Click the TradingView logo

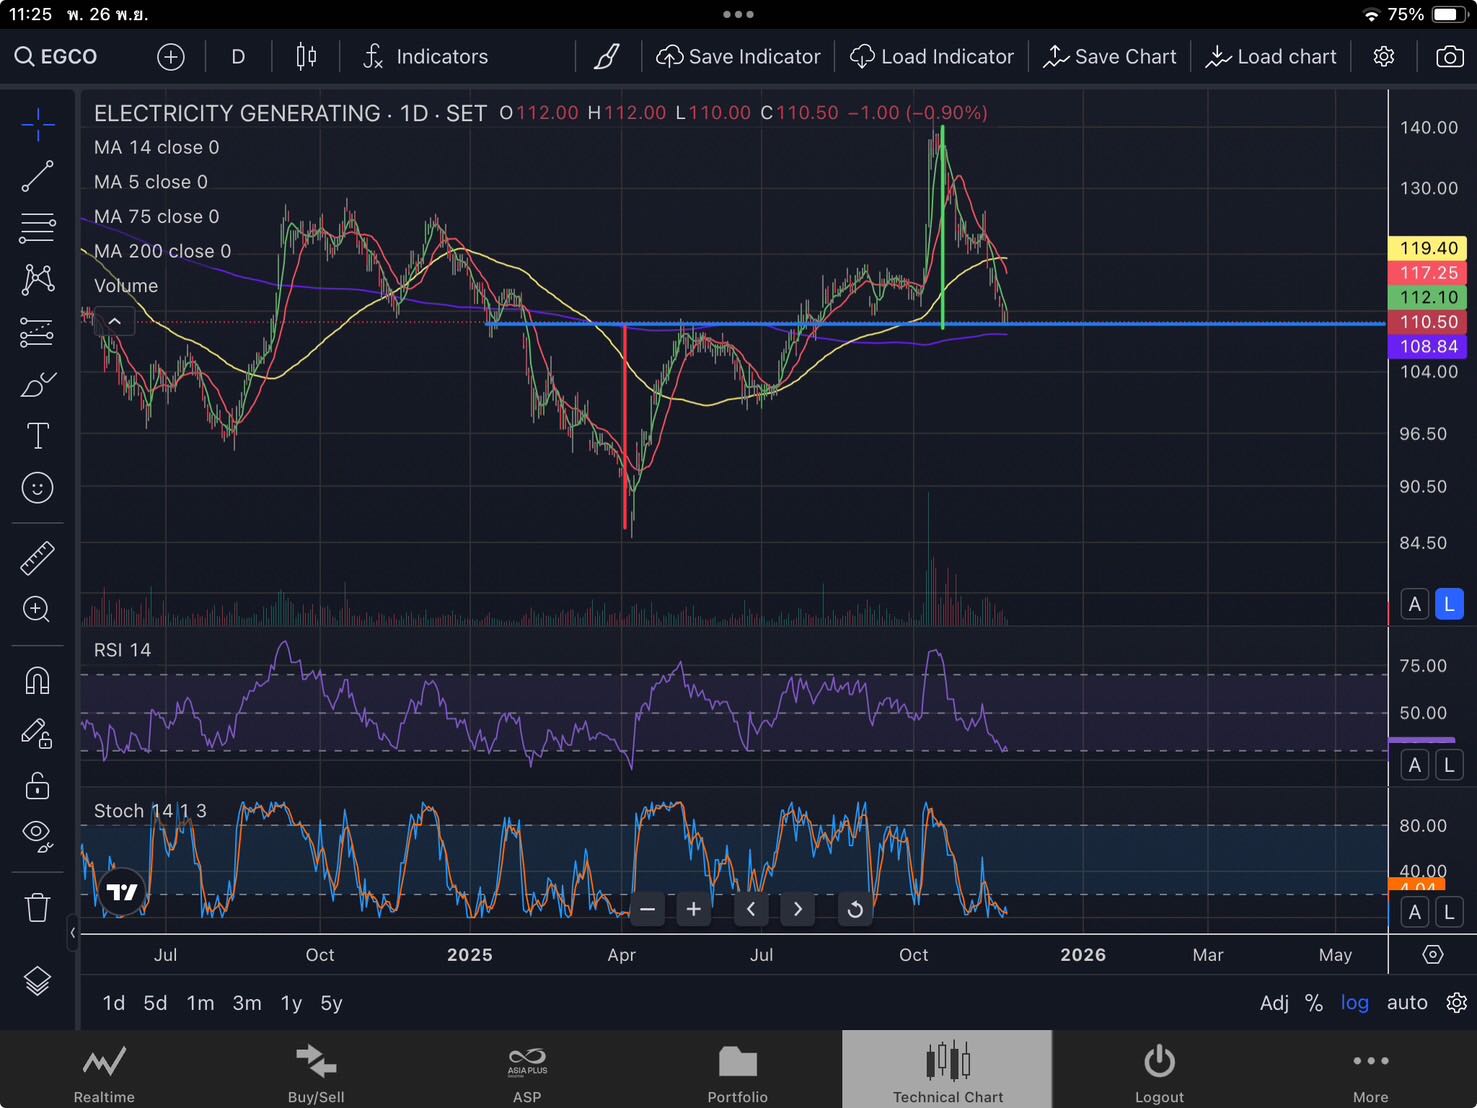tap(122, 892)
